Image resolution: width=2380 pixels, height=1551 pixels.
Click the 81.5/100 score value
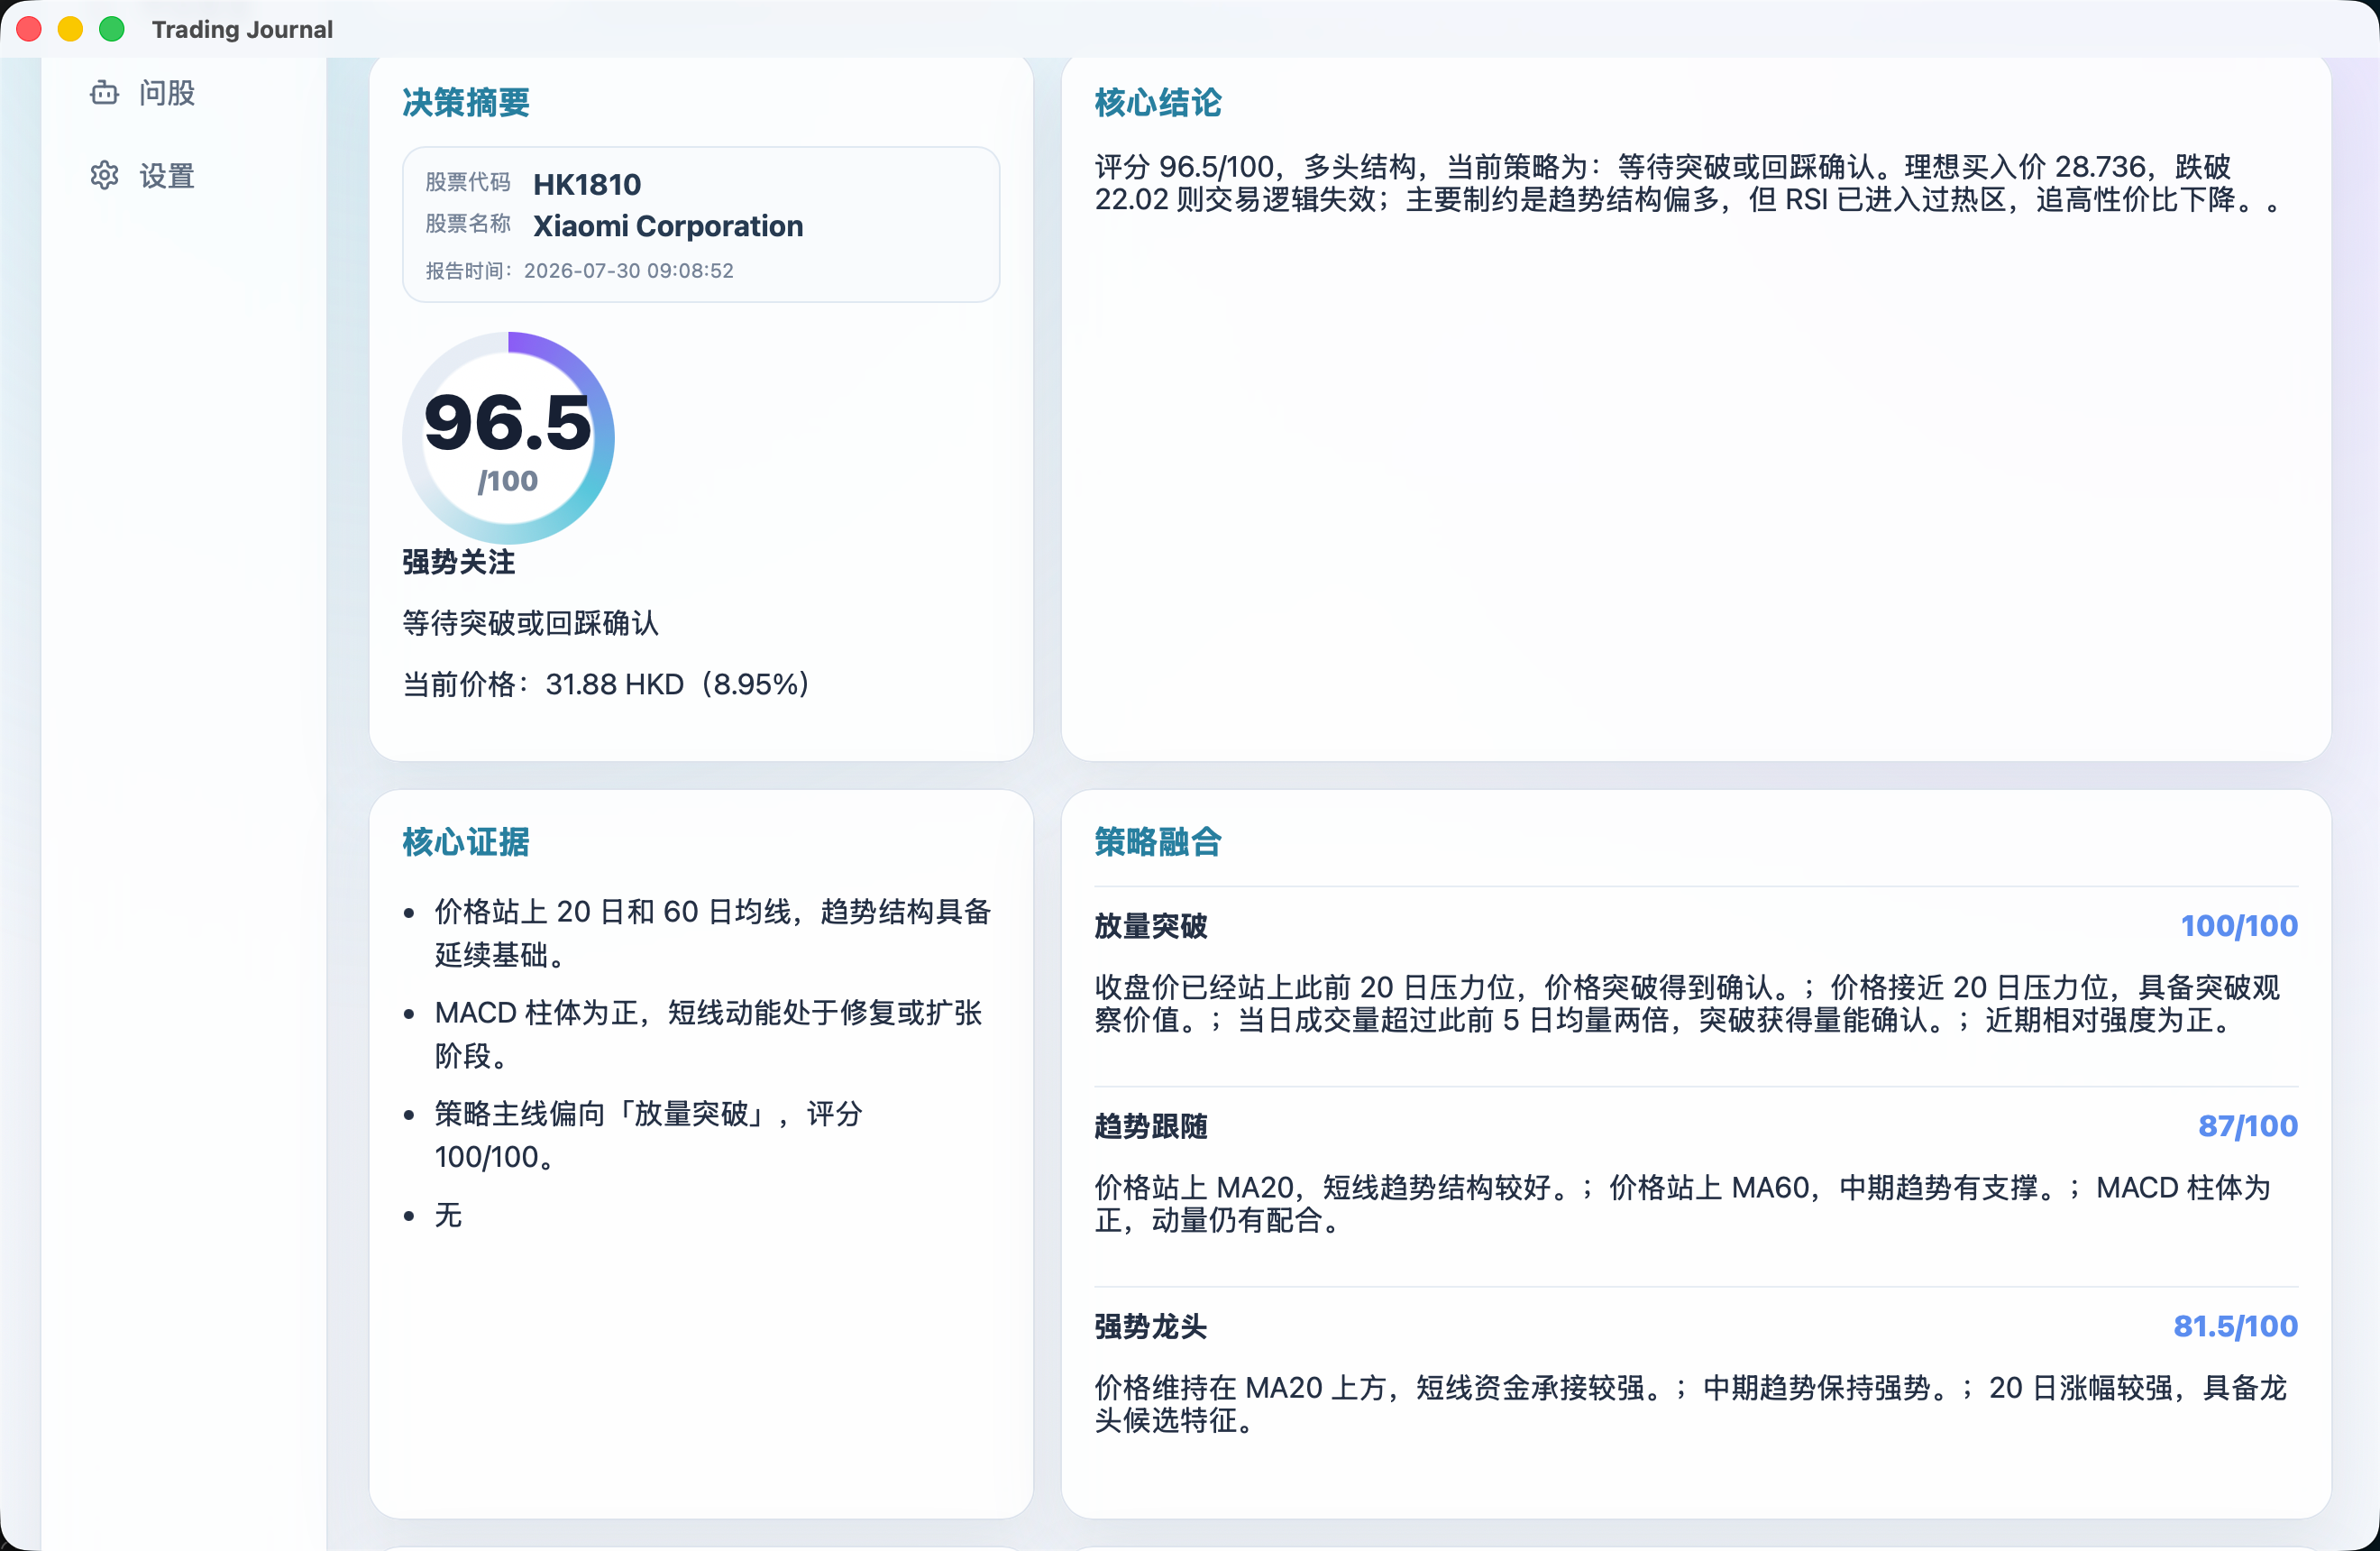coord(2236,1326)
